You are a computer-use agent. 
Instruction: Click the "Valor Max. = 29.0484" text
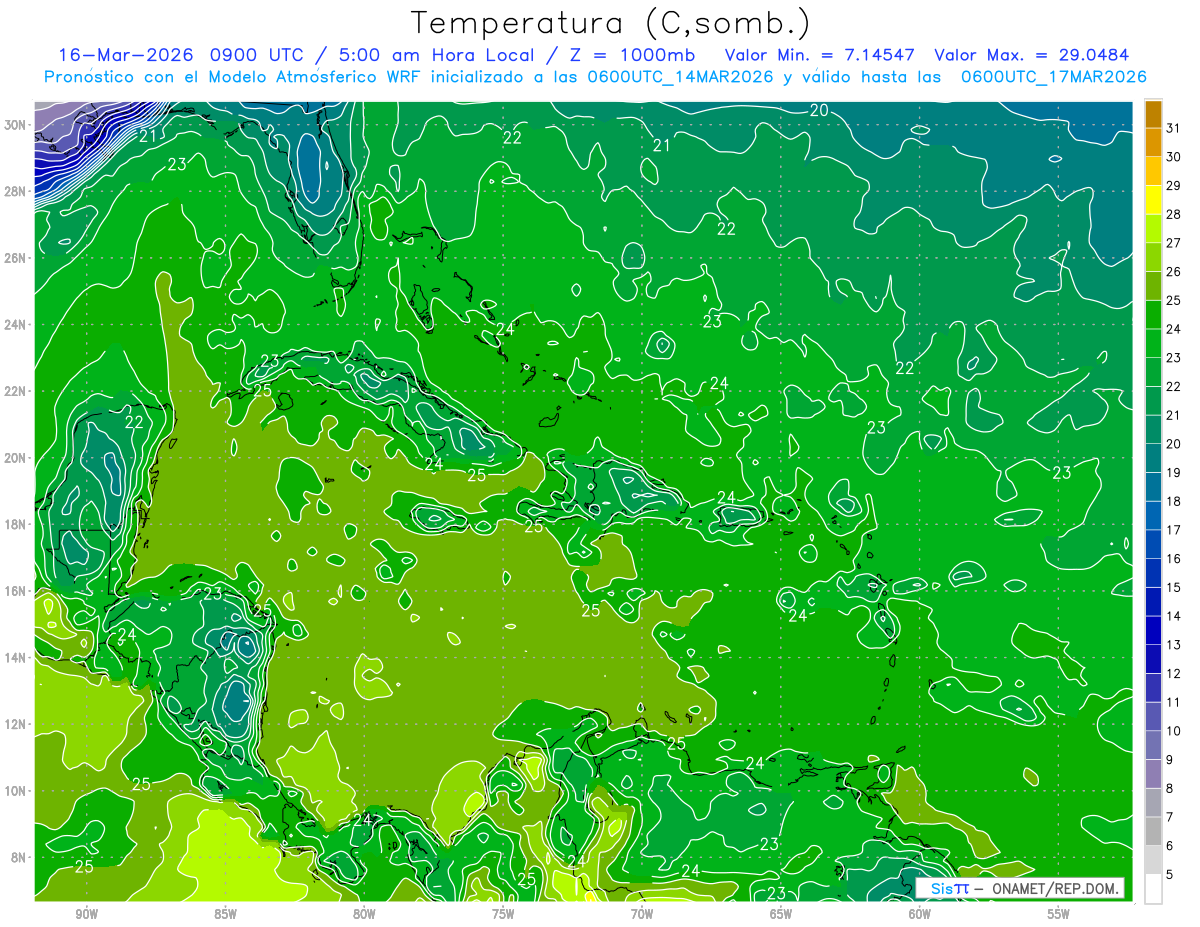pyautogui.click(x=1034, y=55)
